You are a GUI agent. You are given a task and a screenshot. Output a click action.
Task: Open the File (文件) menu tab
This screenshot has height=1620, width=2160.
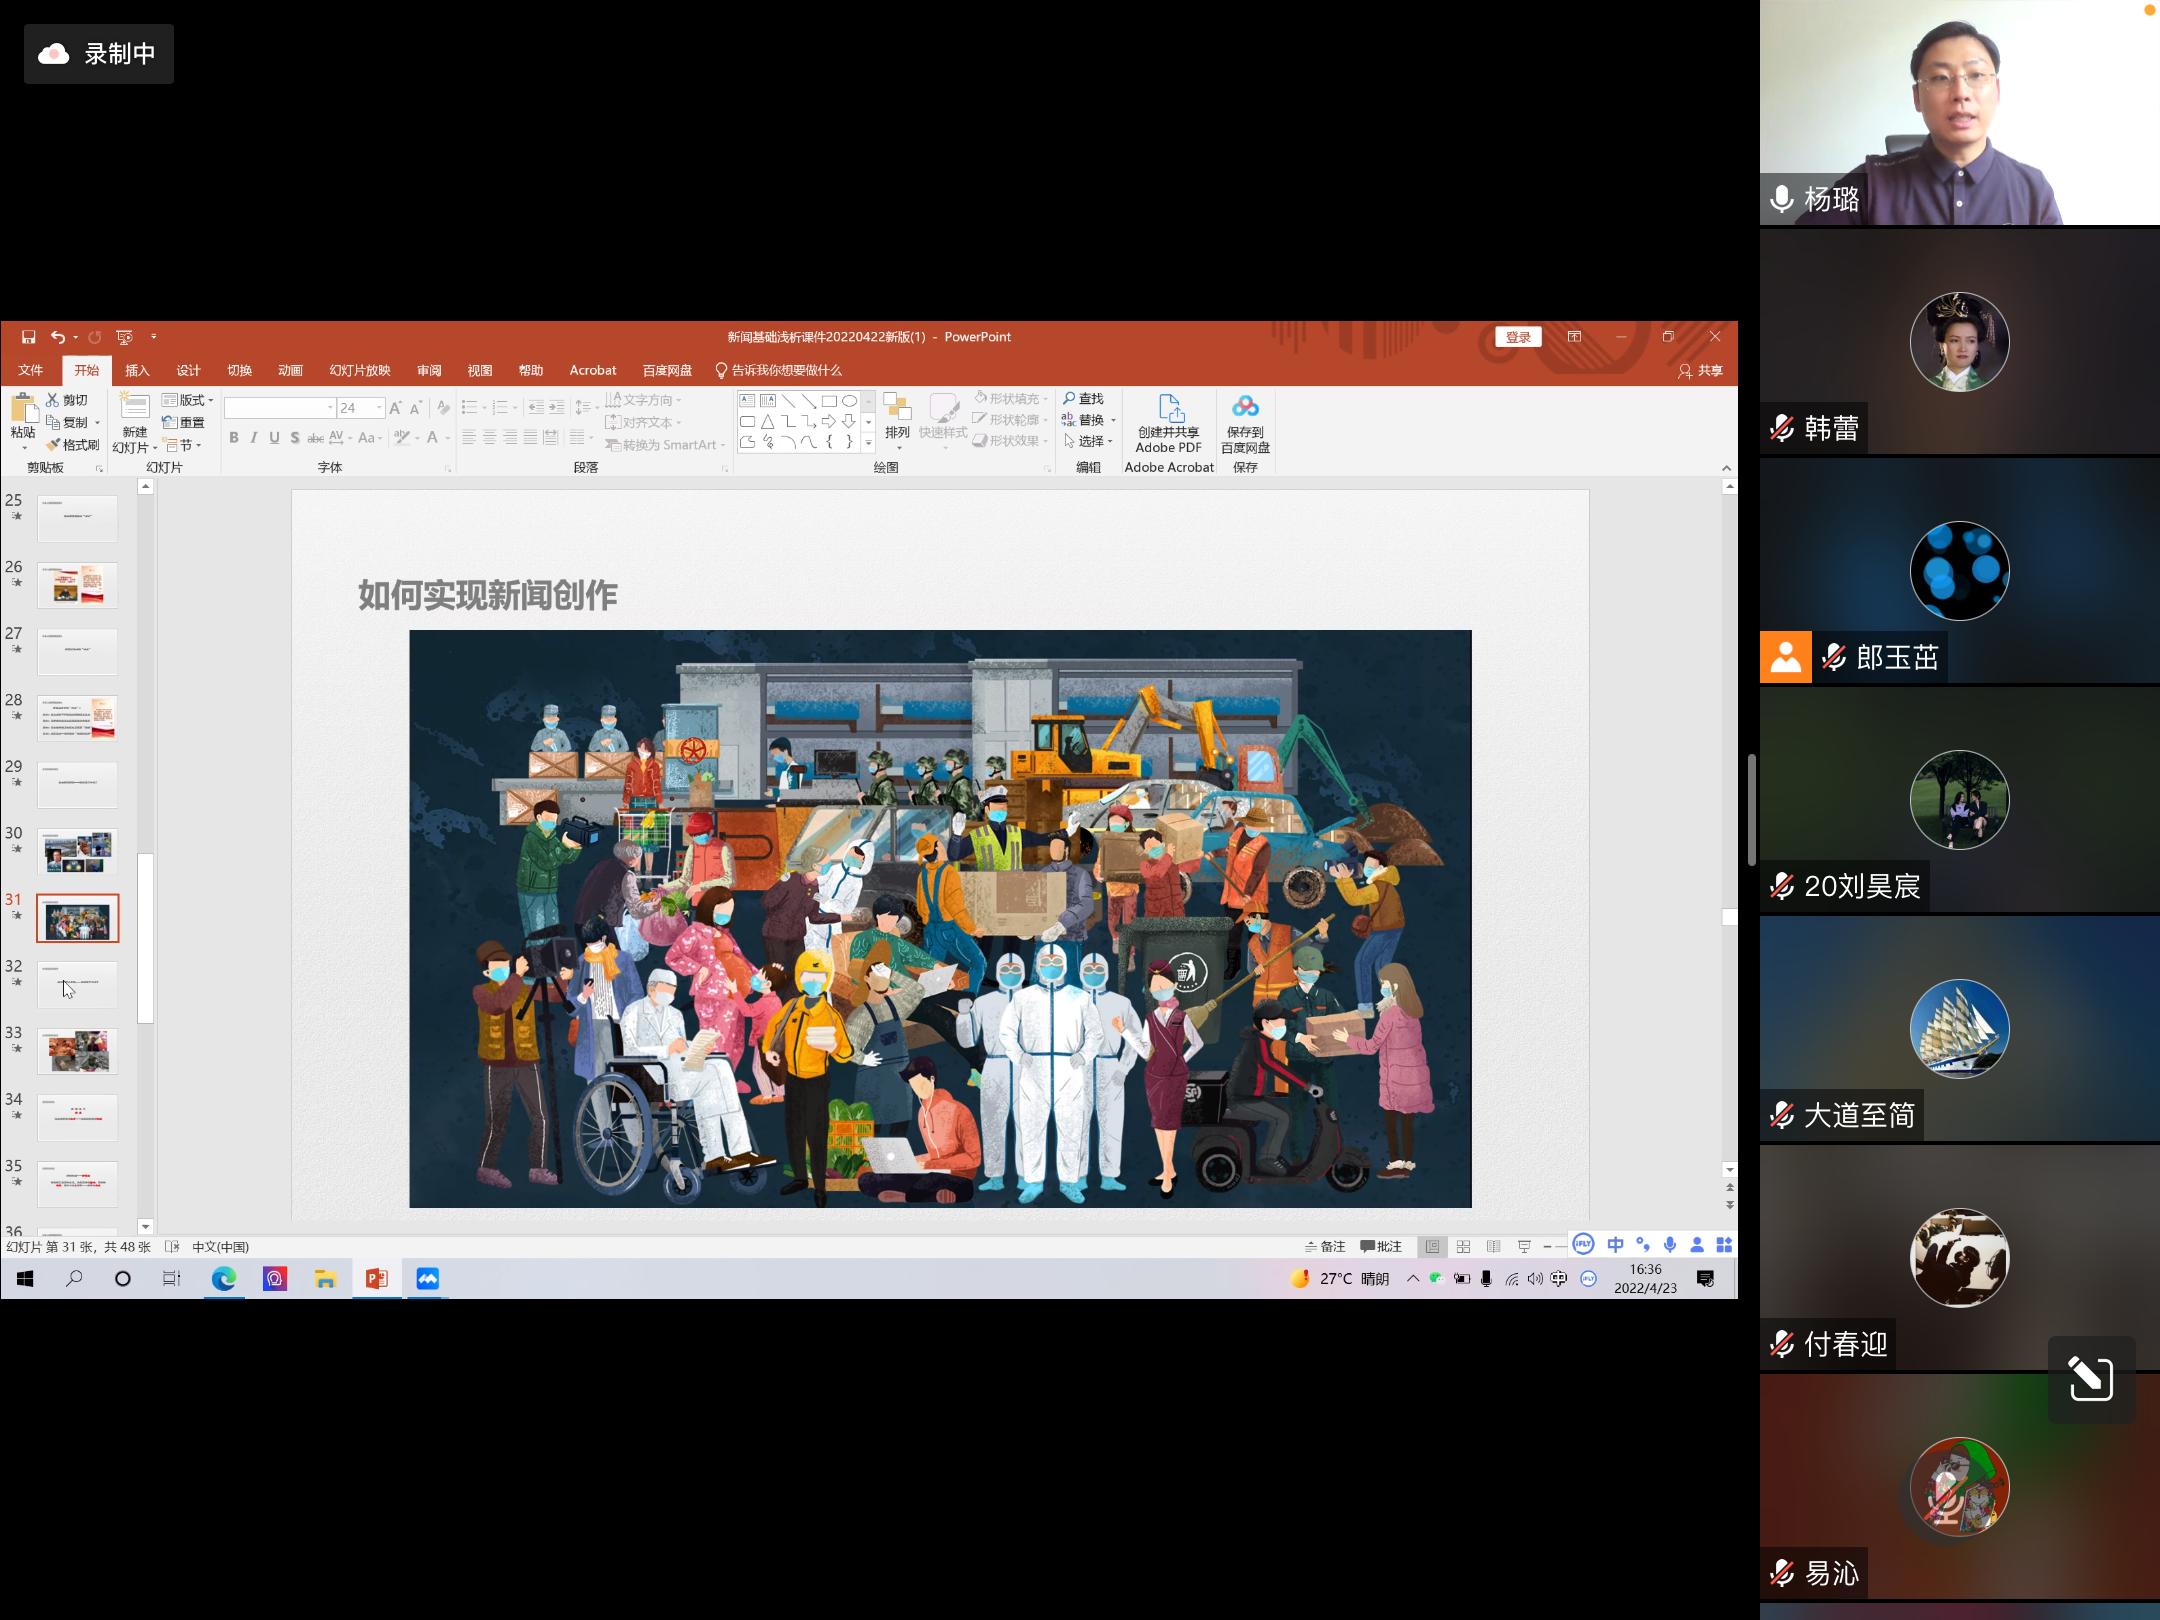31,370
